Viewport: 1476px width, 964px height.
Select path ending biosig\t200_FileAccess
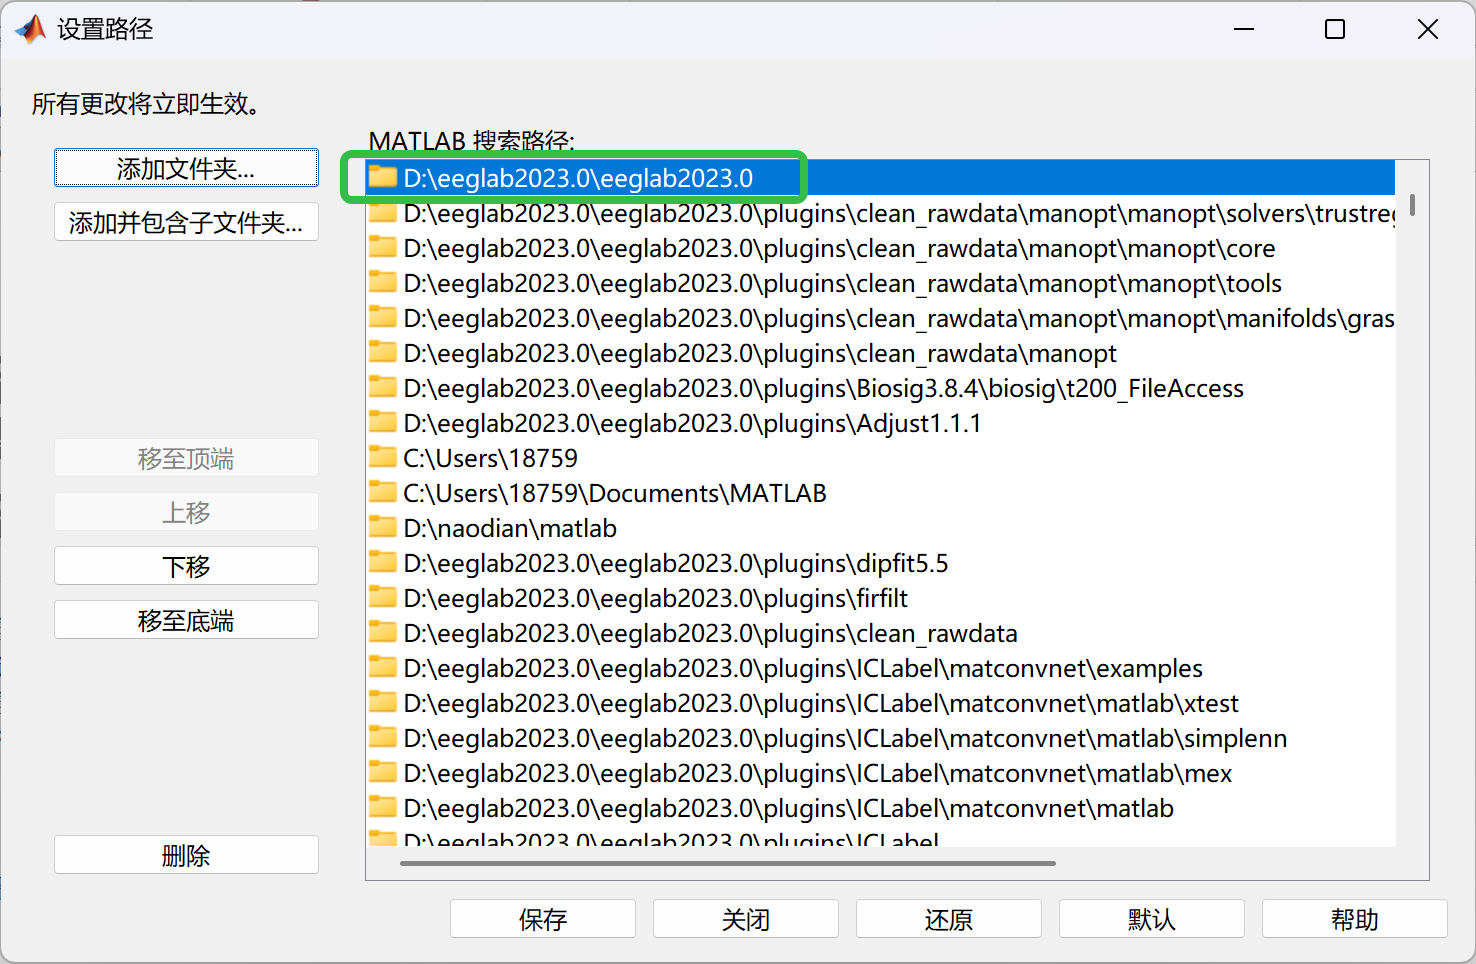(x=881, y=388)
